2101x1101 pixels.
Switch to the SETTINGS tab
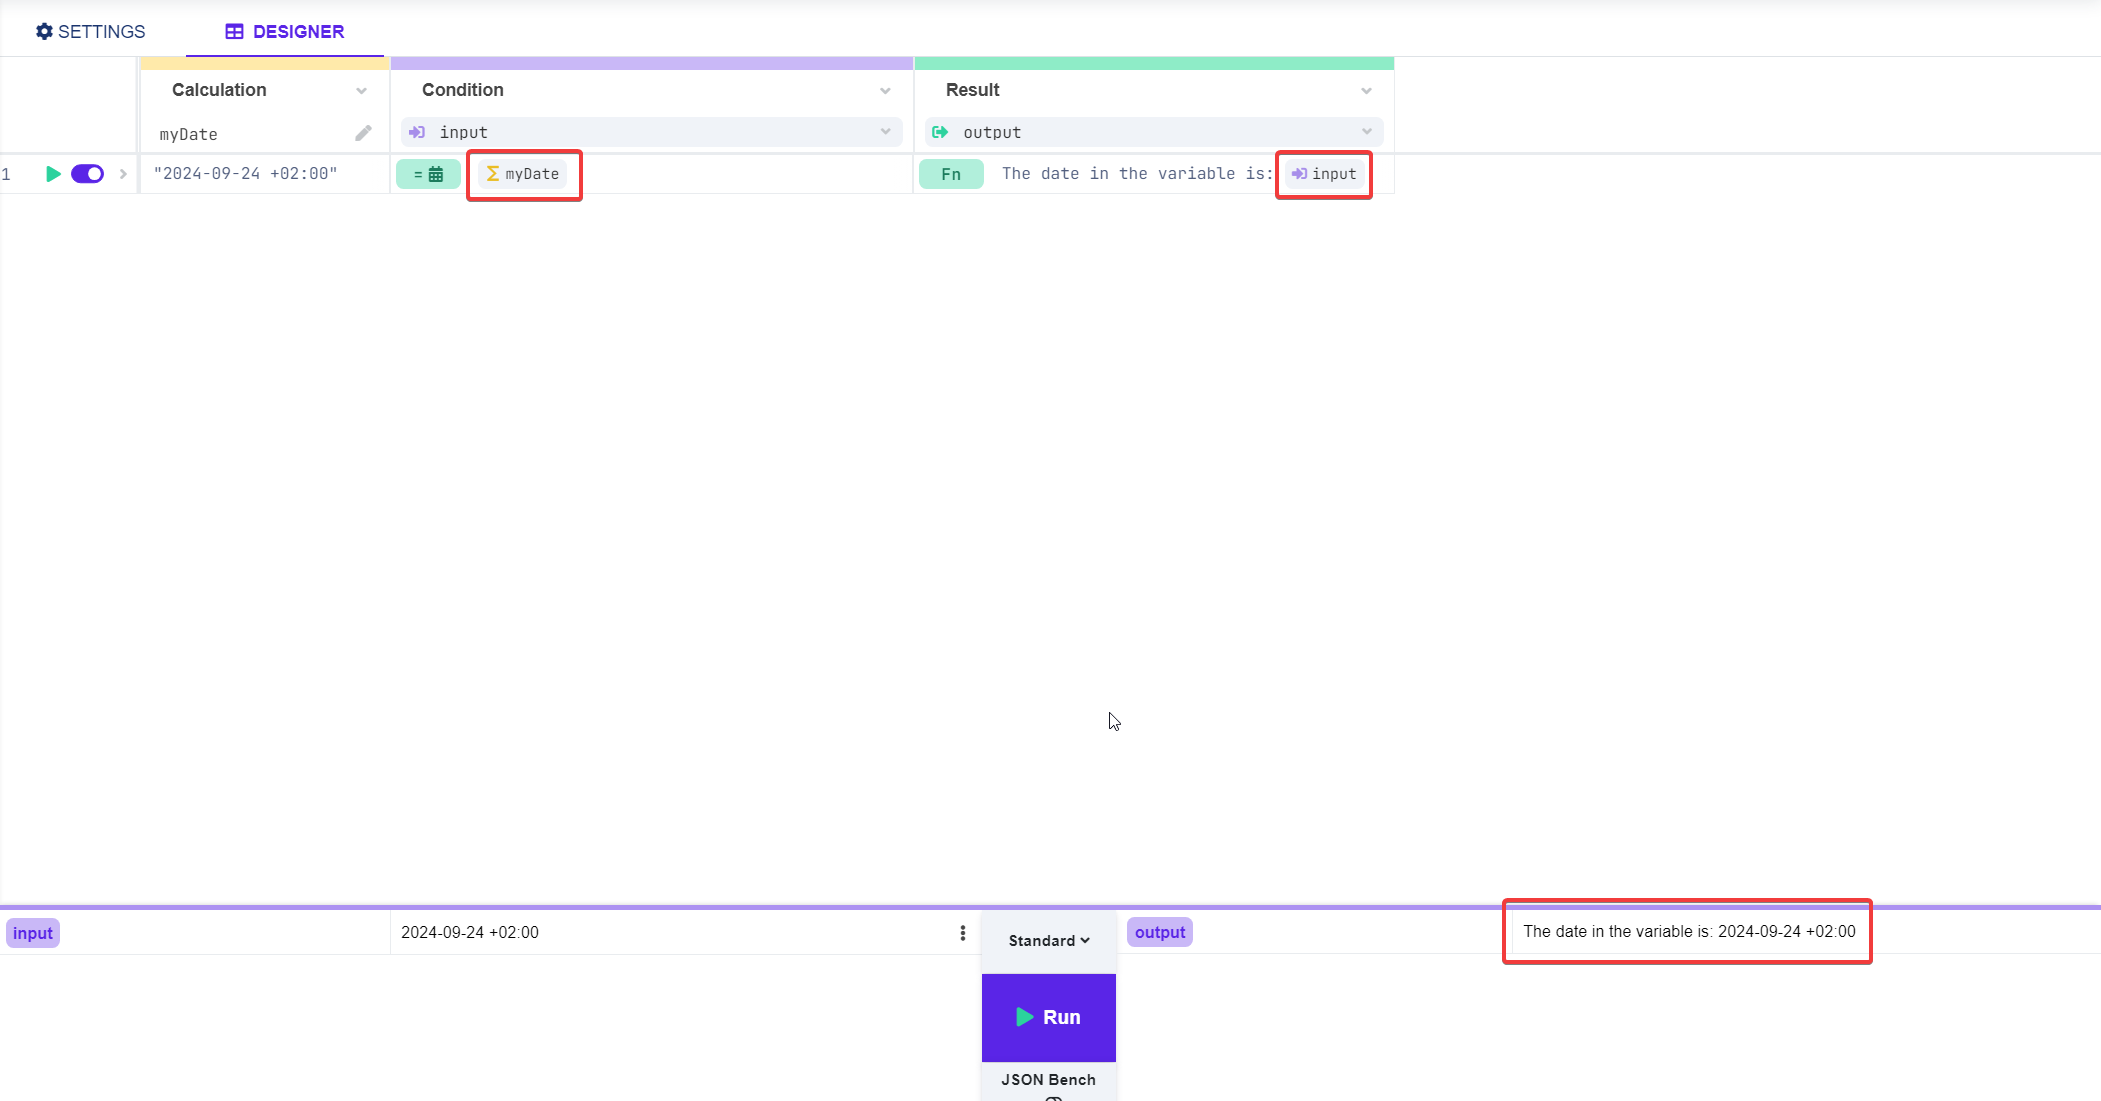(x=91, y=31)
